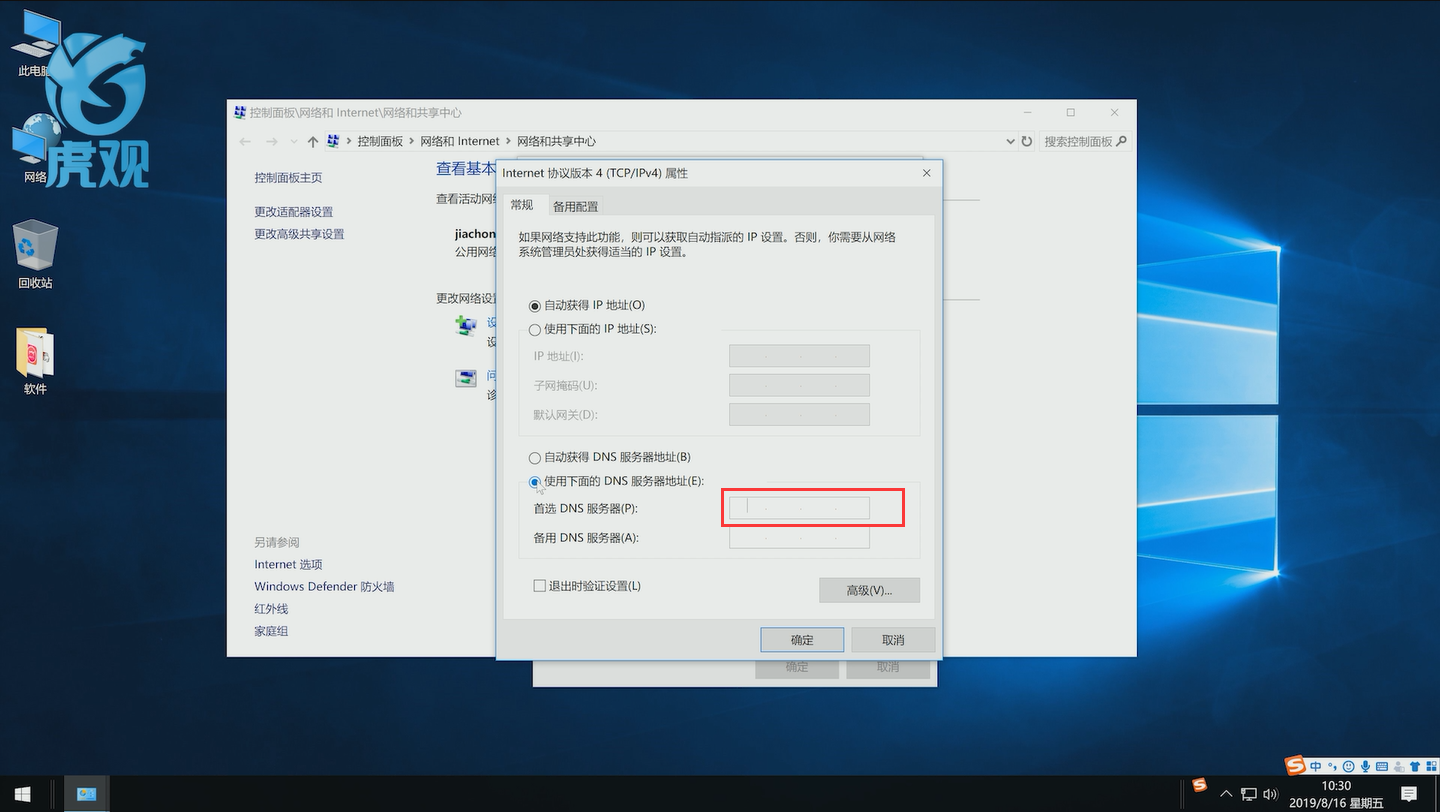Select 使用下面的 IP 地址 radio button
The height and width of the screenshot is (812, 1440).
(535, 329)
